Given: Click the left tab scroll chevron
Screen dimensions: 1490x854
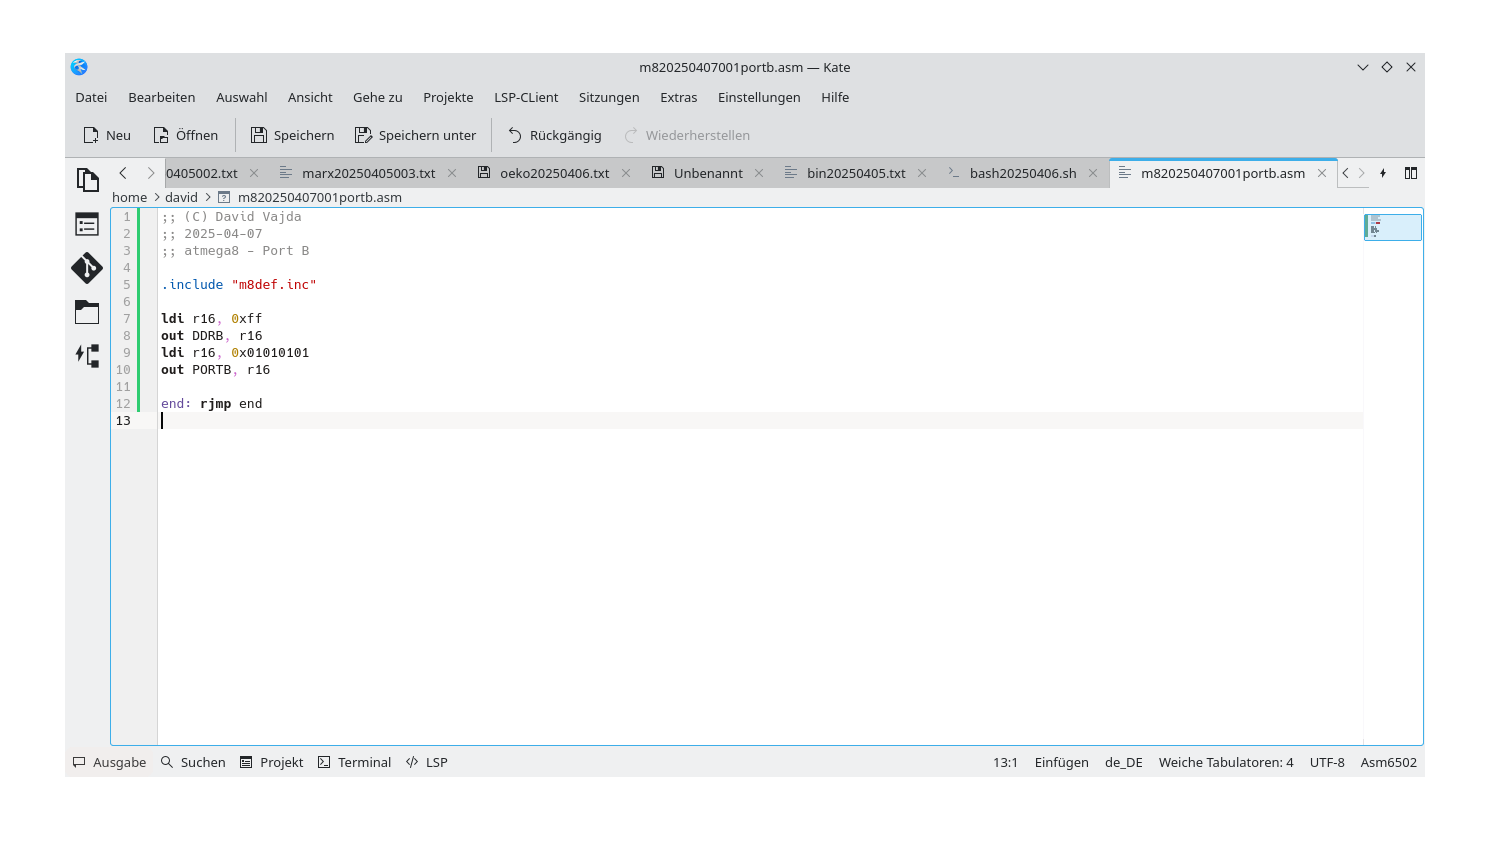Looking at the screenshot, I should point(122,172).
